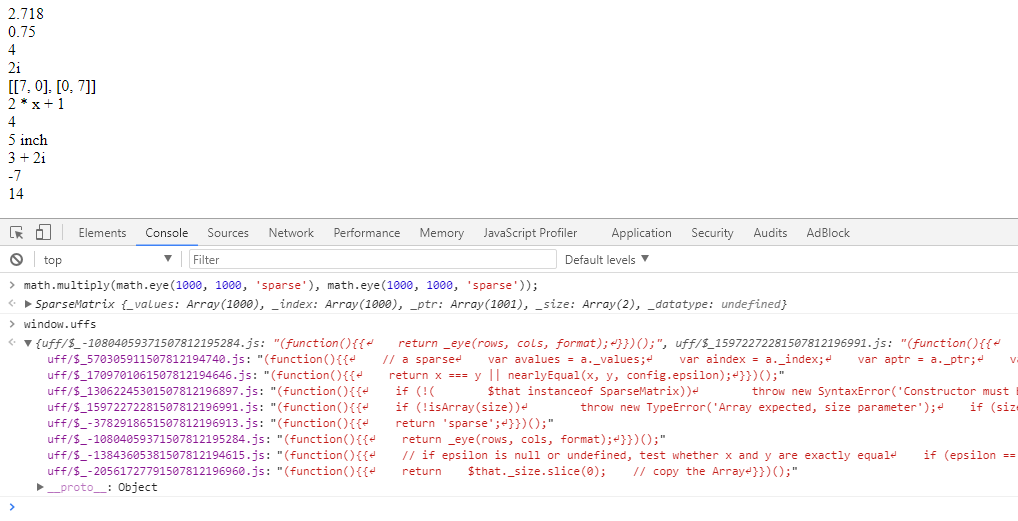Click the '5 inch' output text

[28, 140]
